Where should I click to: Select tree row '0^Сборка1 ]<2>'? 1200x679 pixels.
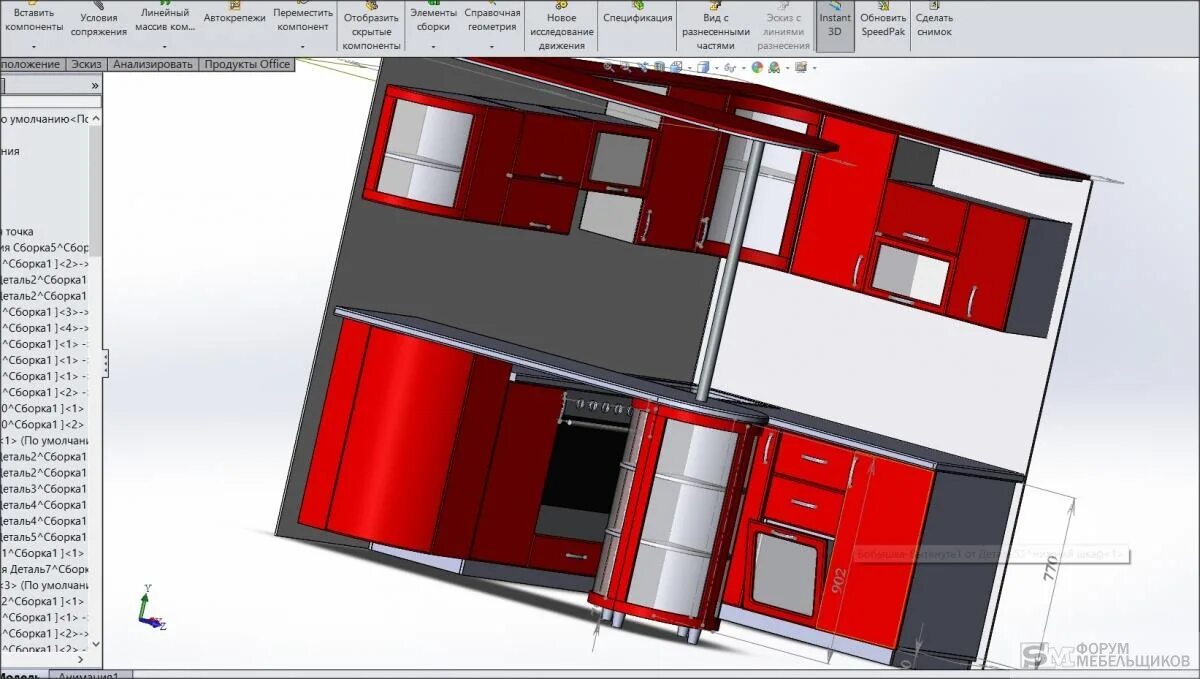(x=43, y=424)
